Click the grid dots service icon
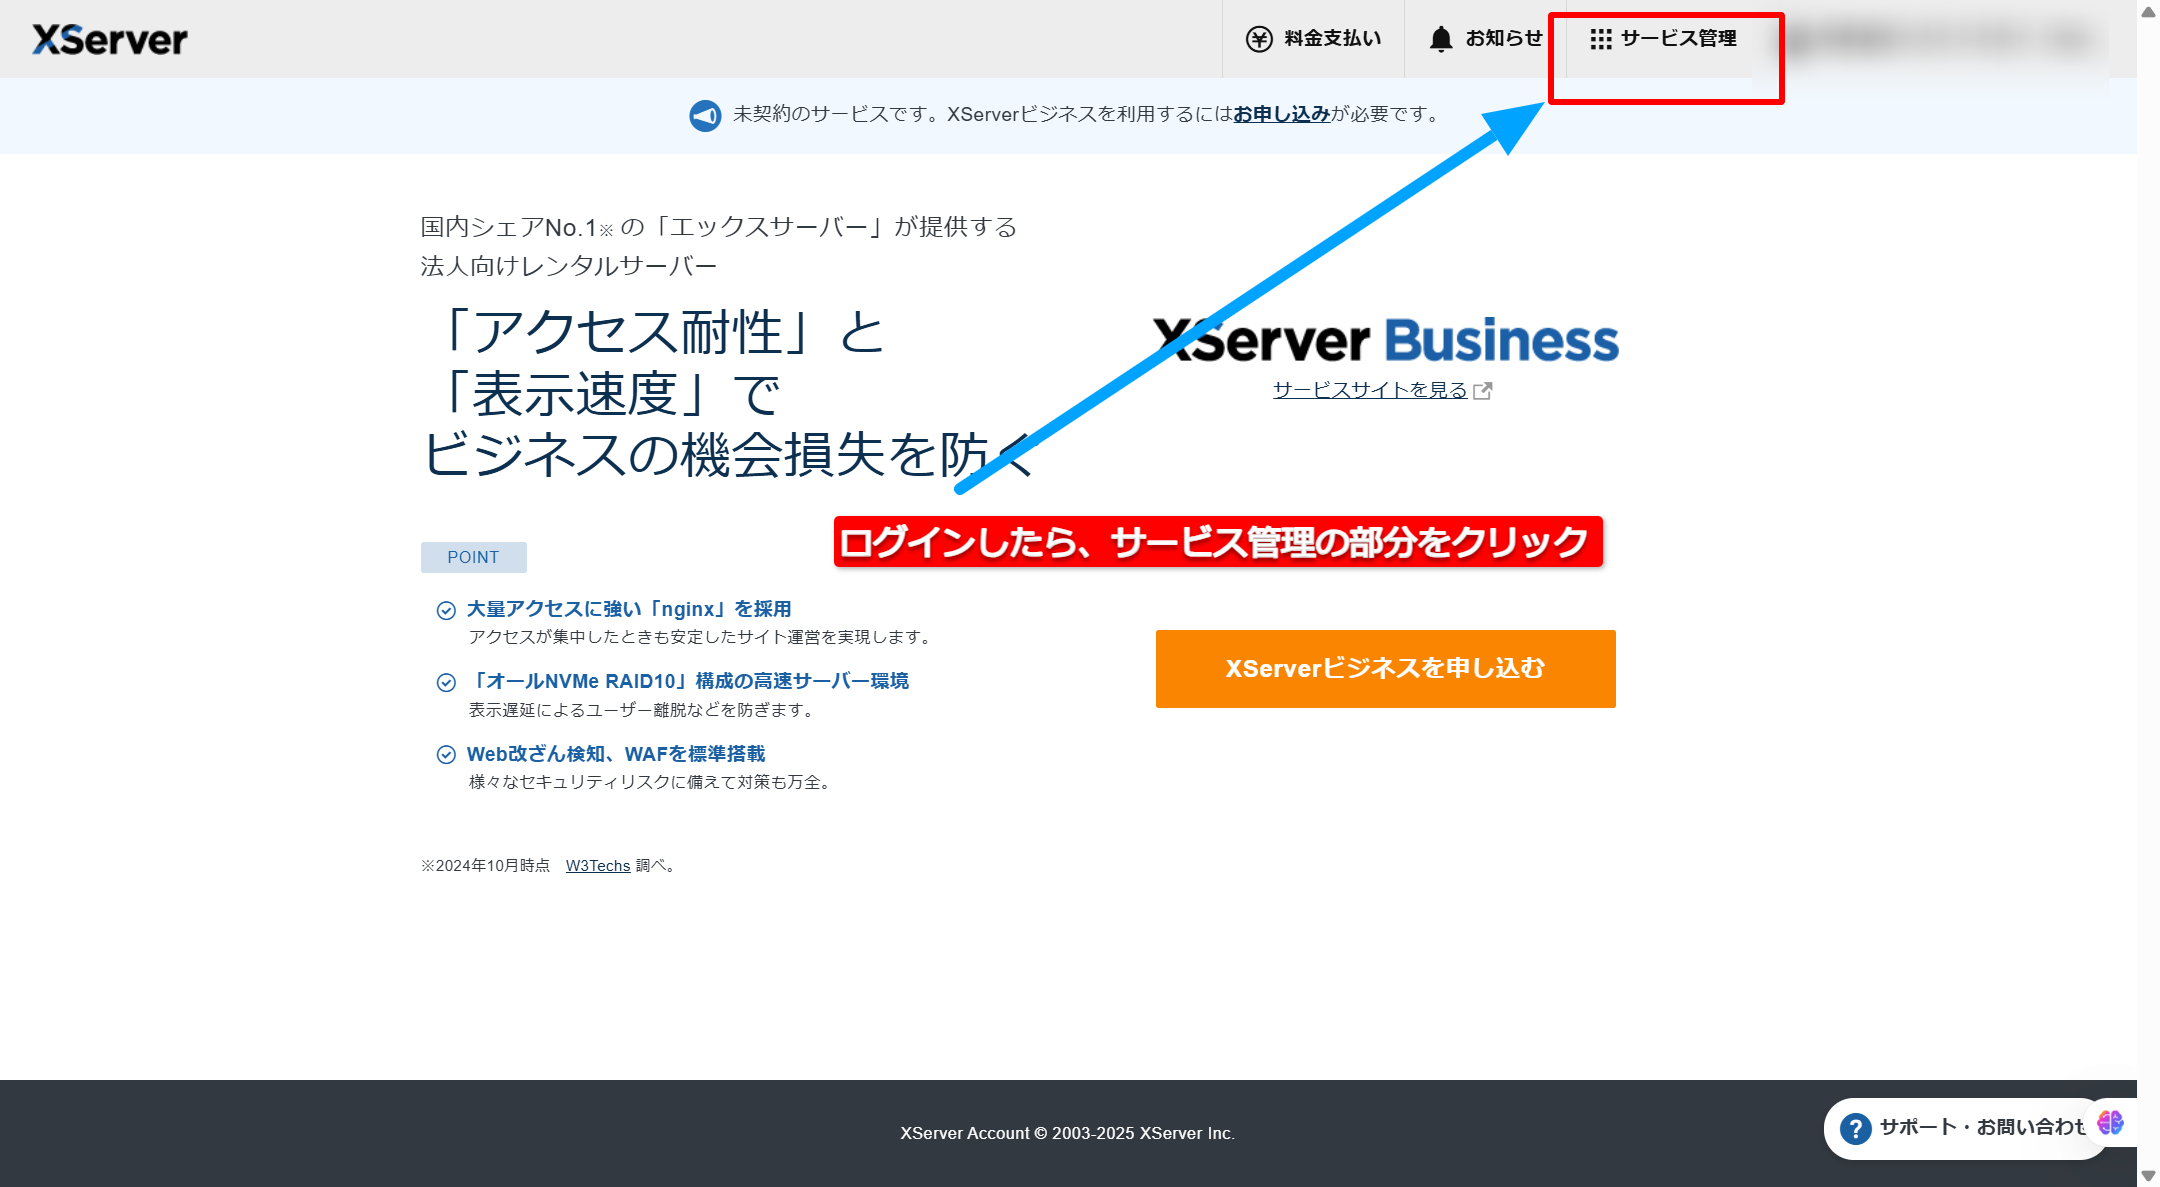This screenshot has height=1187, width=2160. pos(1601,39)
